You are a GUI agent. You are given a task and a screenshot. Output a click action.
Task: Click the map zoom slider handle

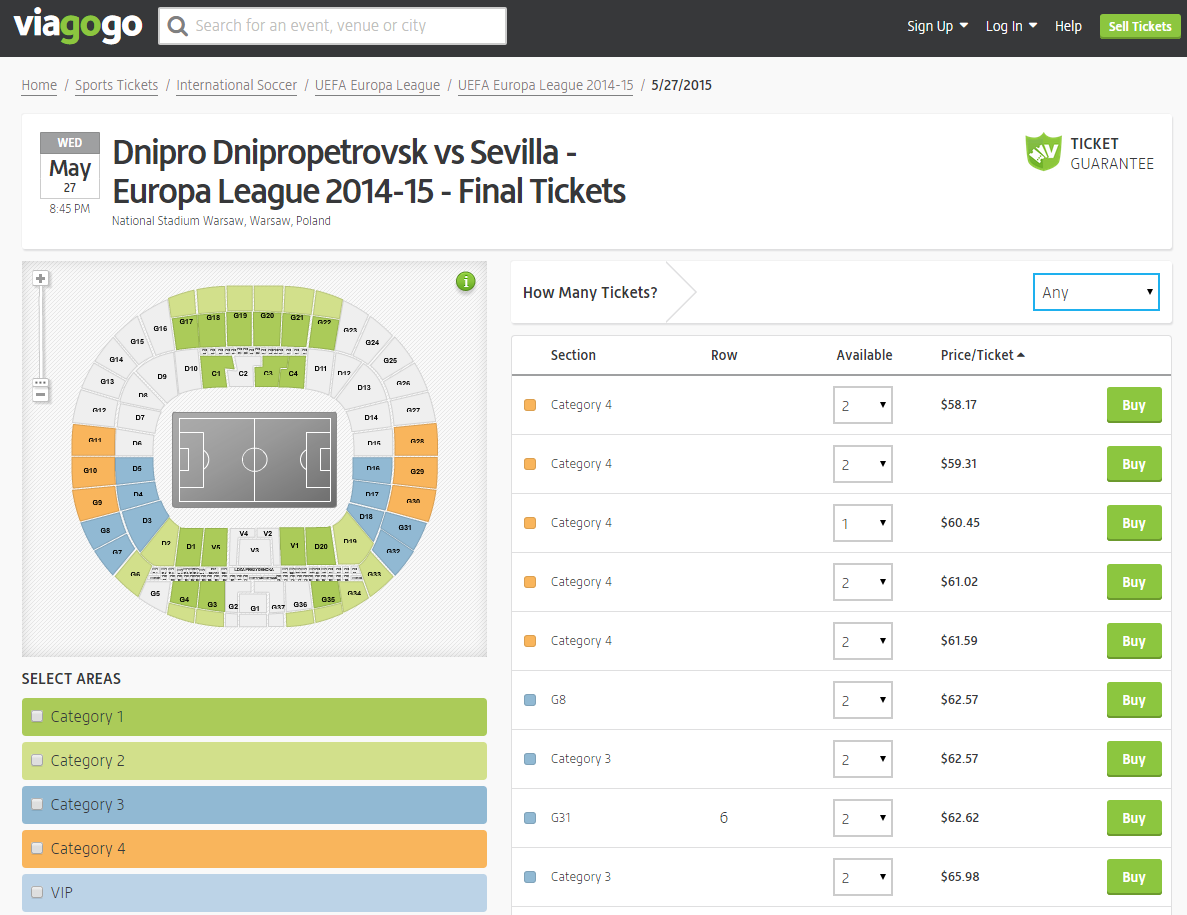41,382
